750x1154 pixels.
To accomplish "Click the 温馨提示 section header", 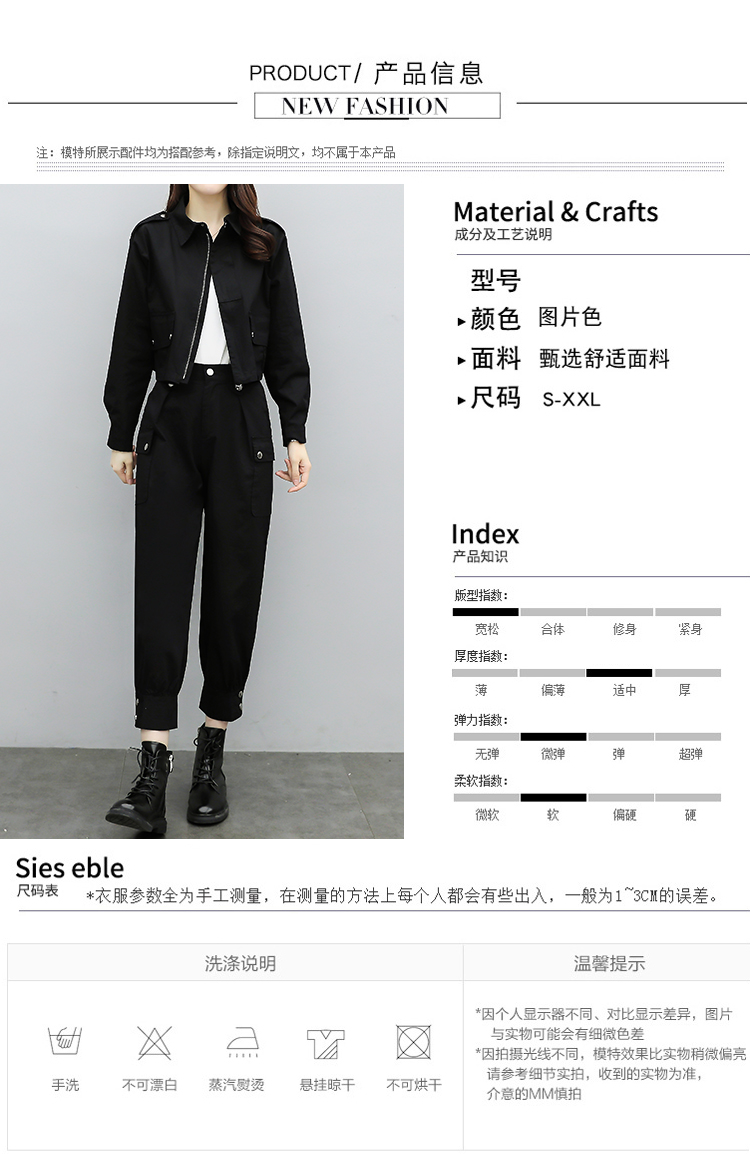I will point(609,963).
